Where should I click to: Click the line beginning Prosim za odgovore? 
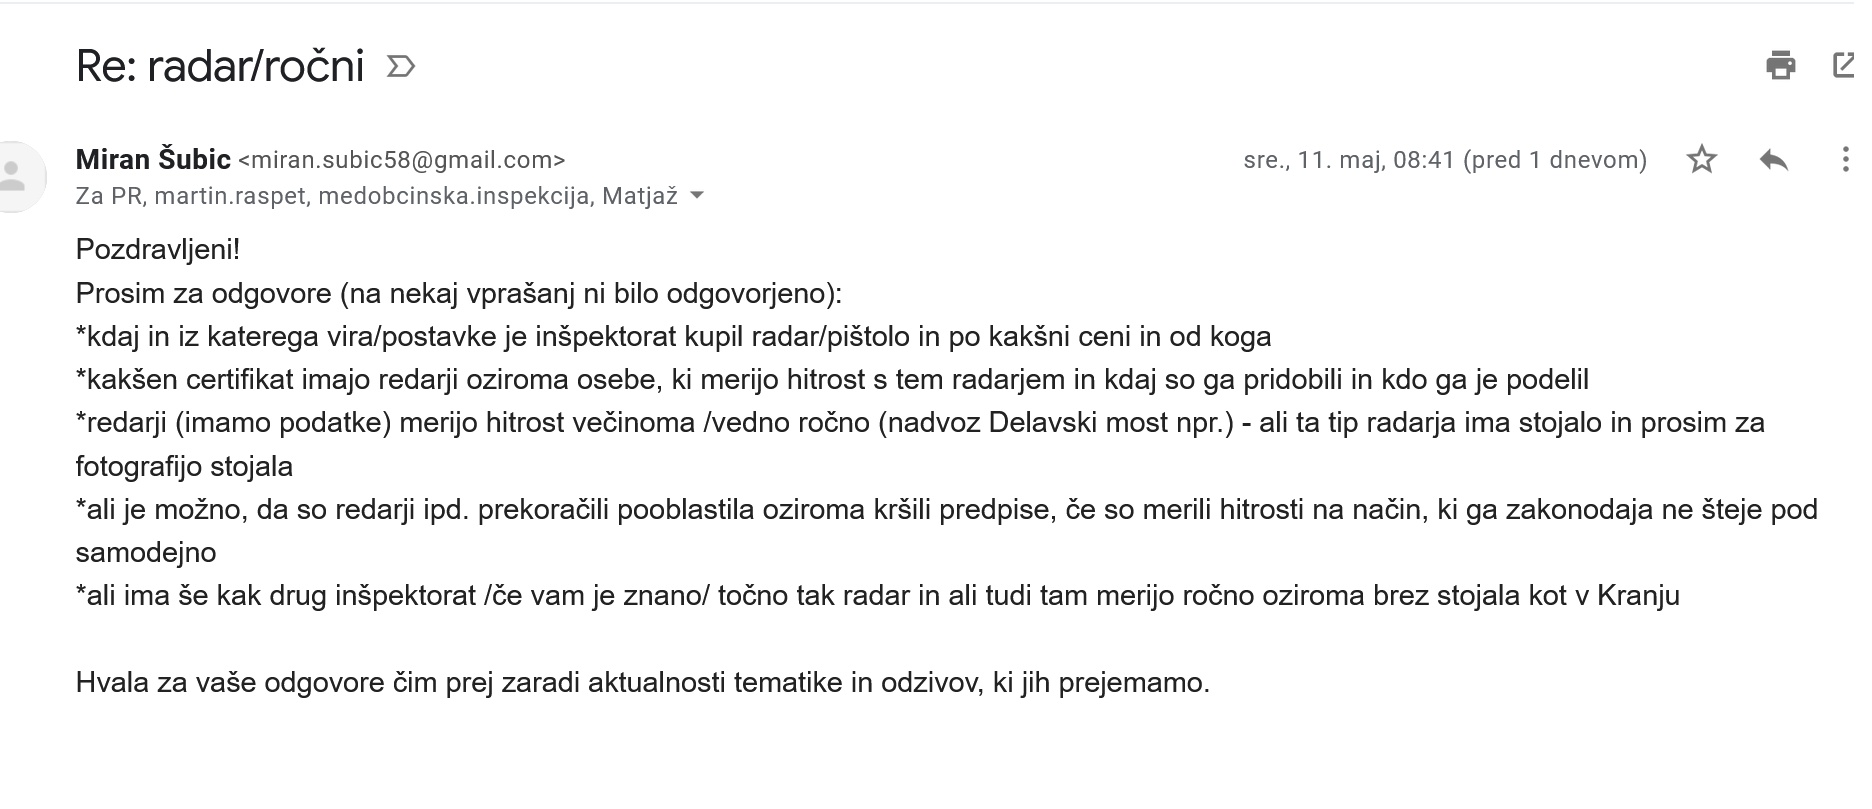pos(458,293)
